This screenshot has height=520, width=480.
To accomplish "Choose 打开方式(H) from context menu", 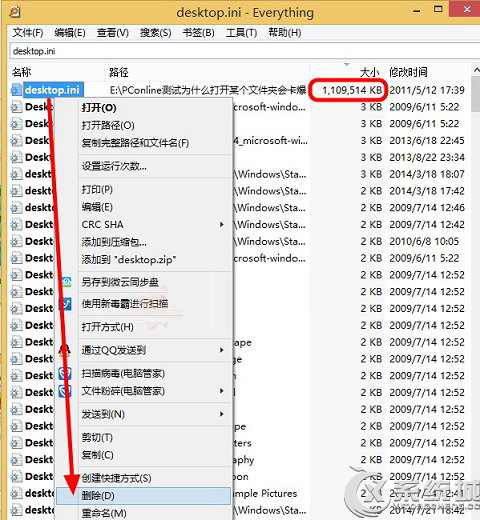I will pos(107,327).
